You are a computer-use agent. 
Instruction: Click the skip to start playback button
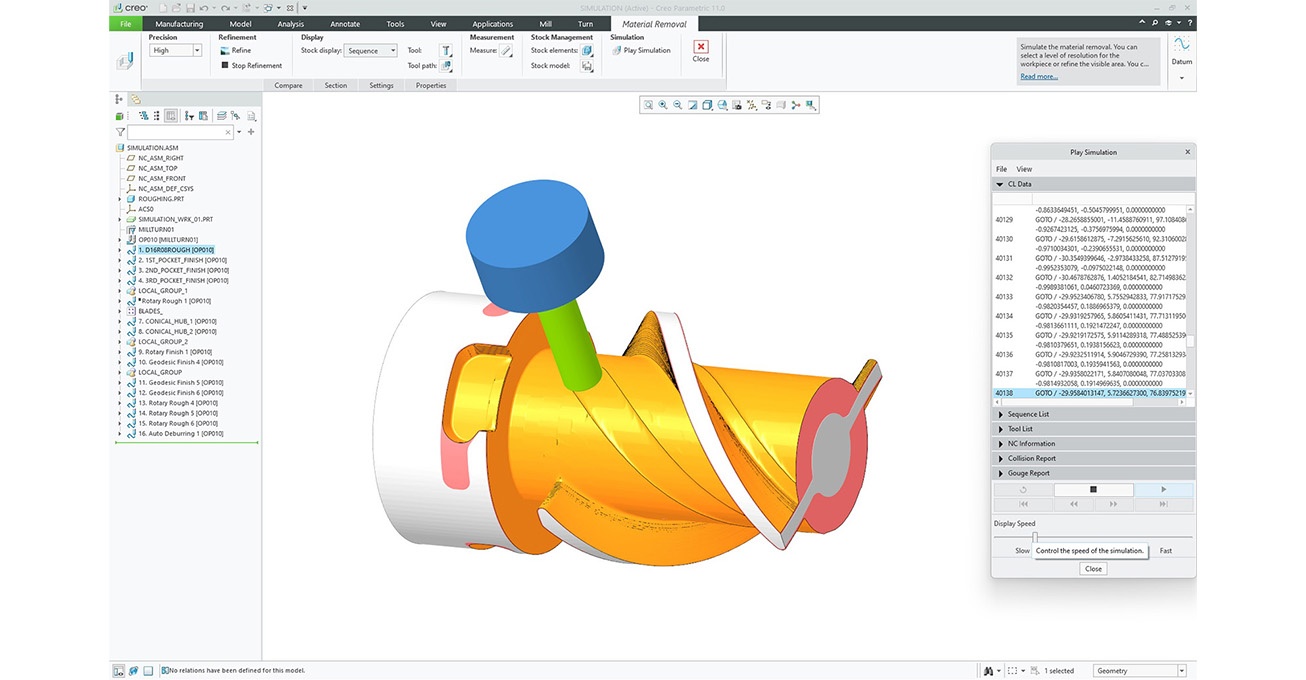[x=1023, y=504]
